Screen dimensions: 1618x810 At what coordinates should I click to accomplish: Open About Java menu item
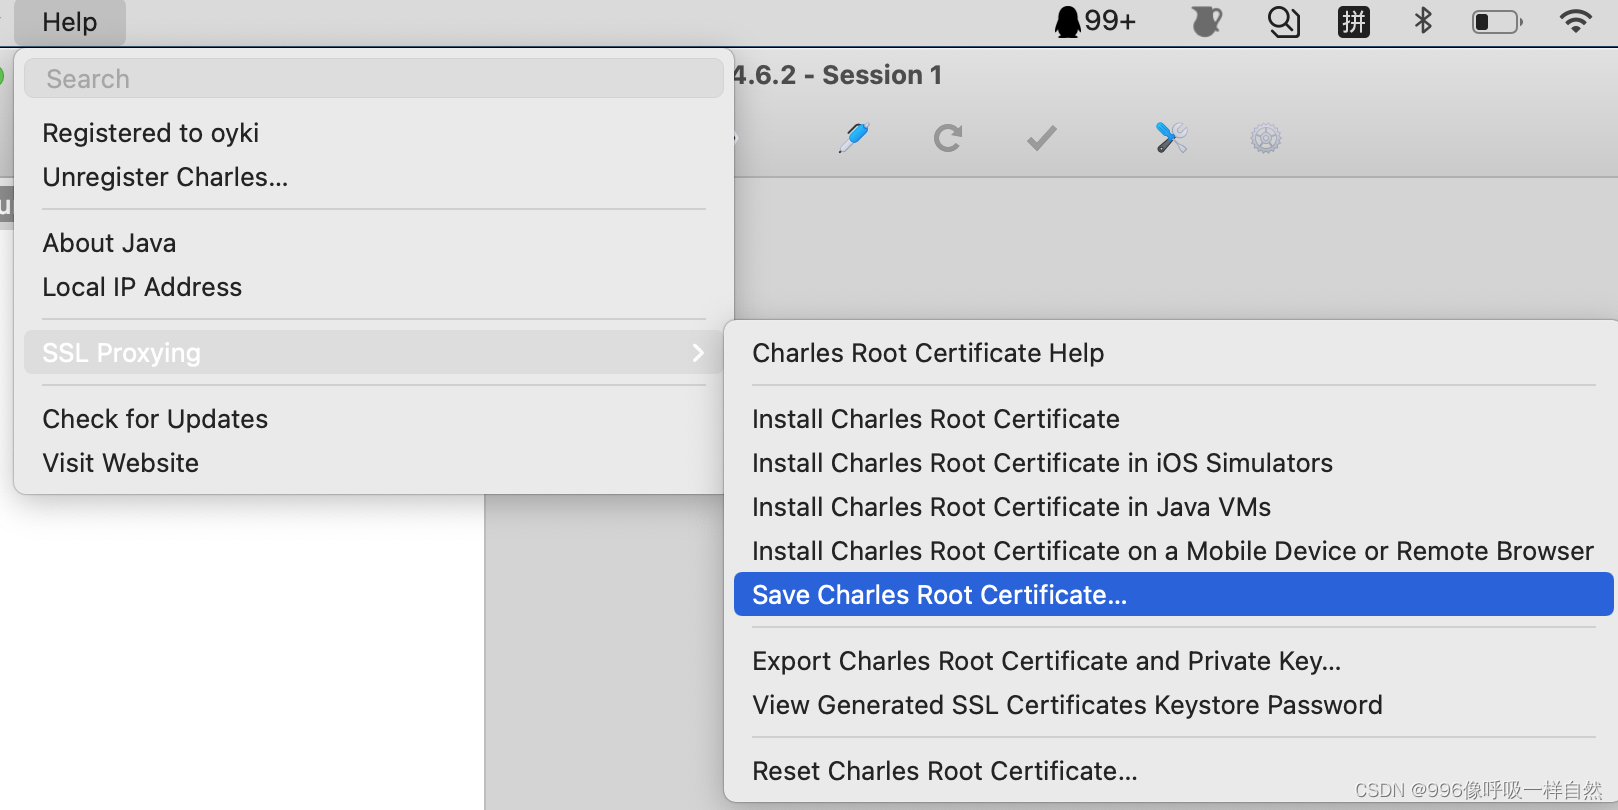point(373,243)
